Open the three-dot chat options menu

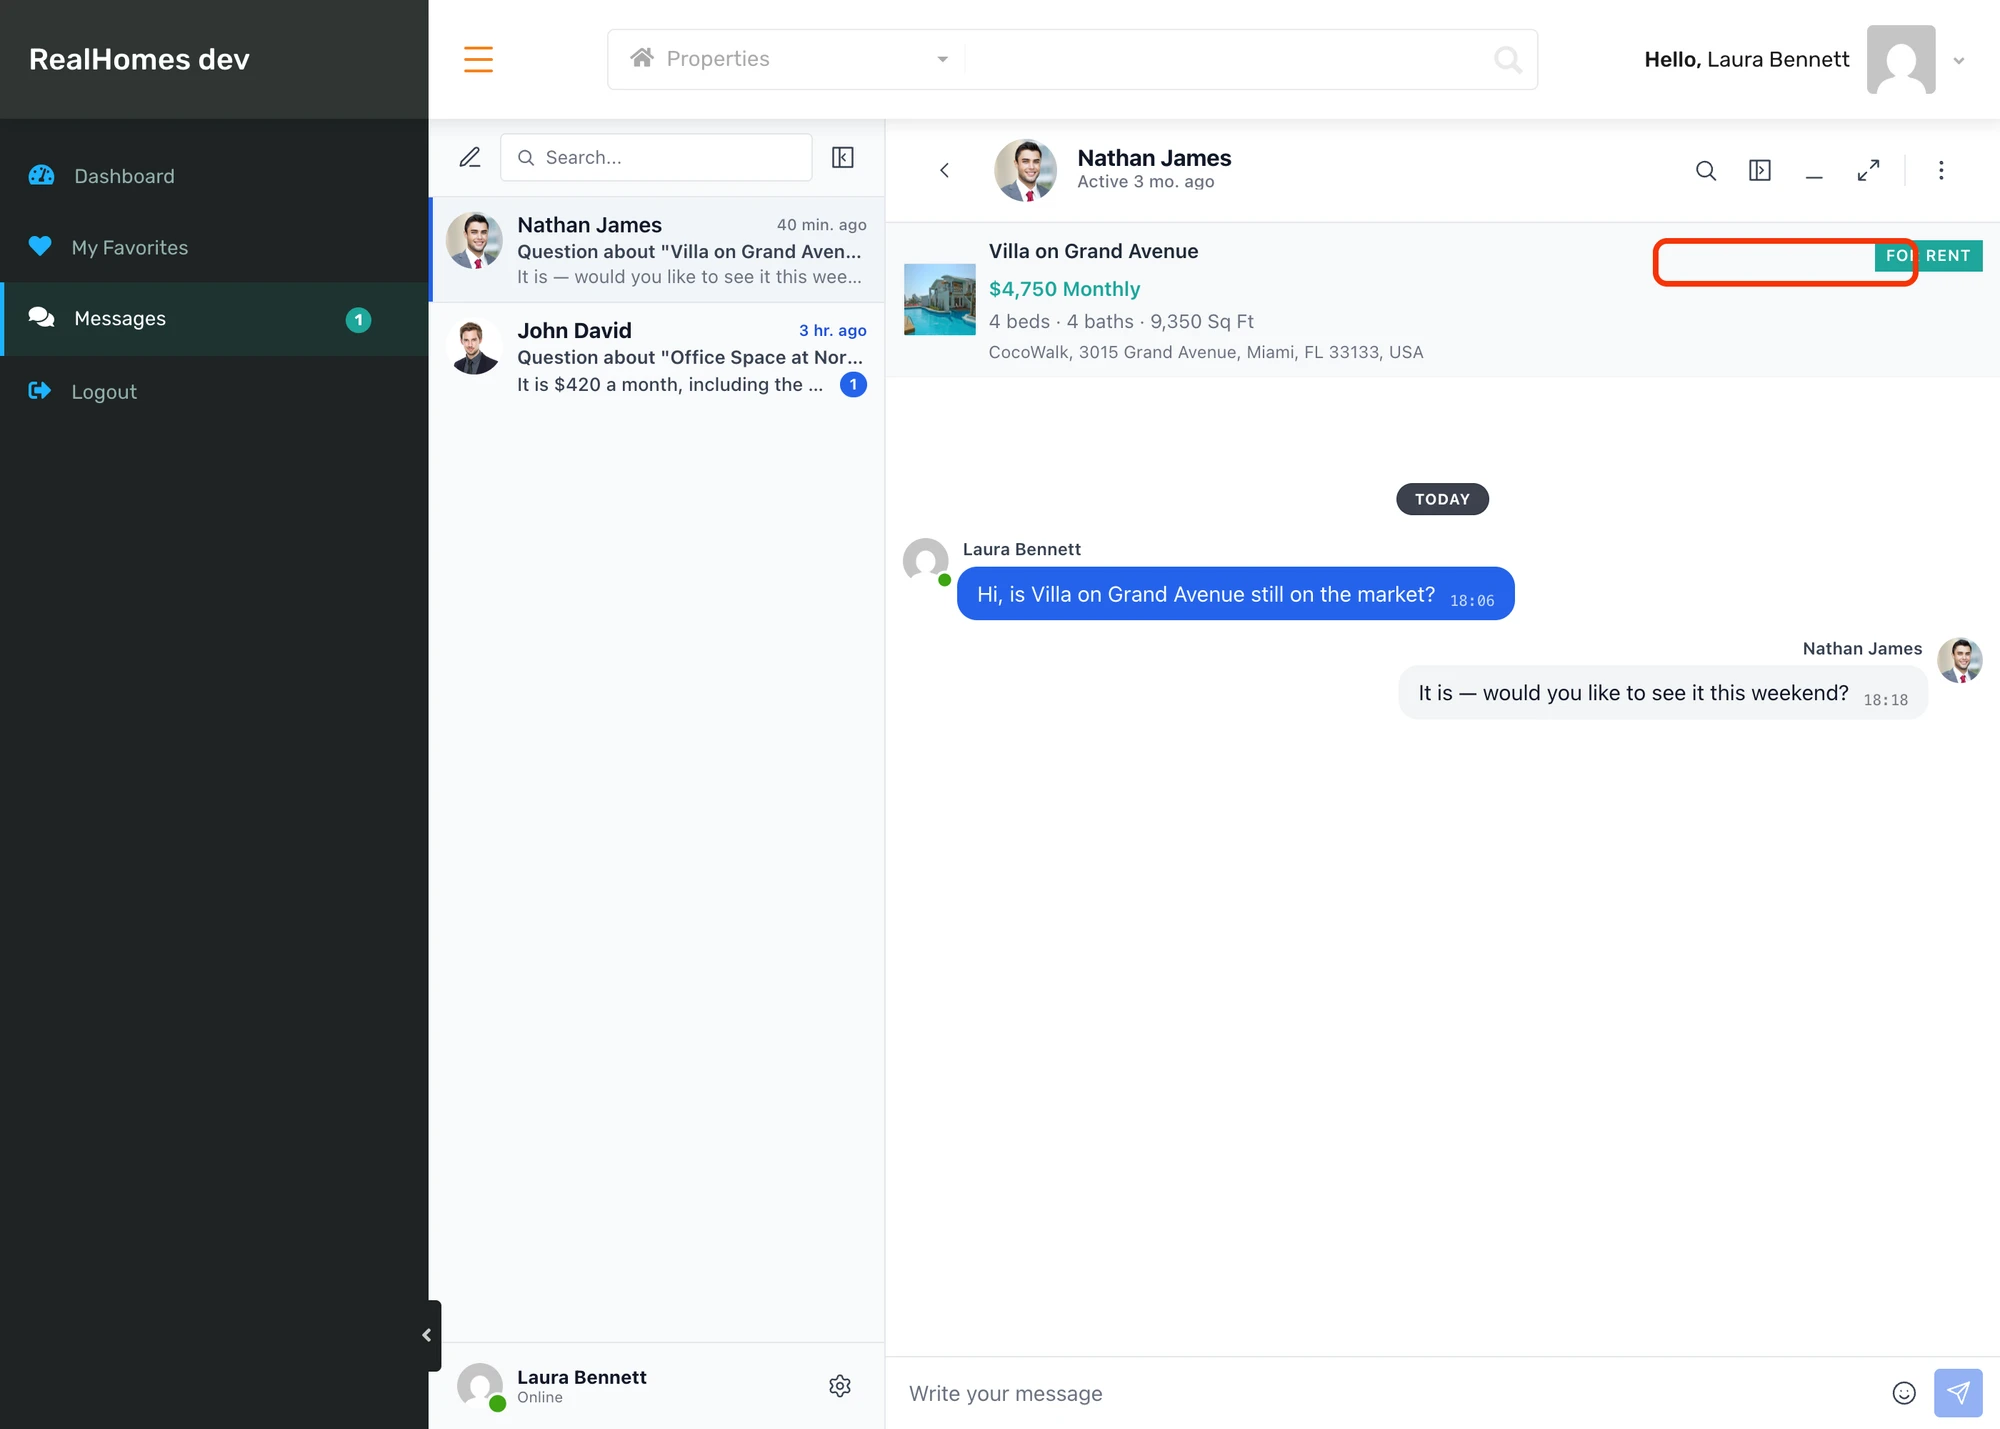1941,170
